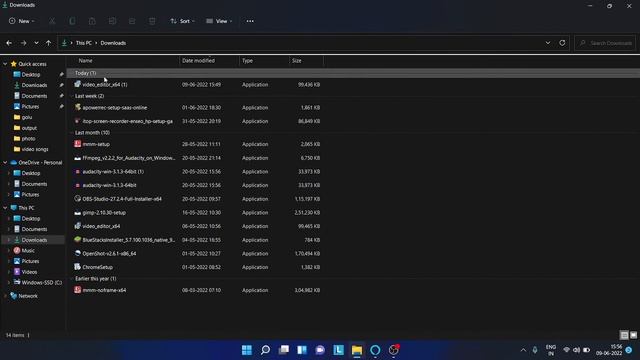Open the Windows Start menu
The height and width of the screenshot is (360, 640).
point(247,350)
